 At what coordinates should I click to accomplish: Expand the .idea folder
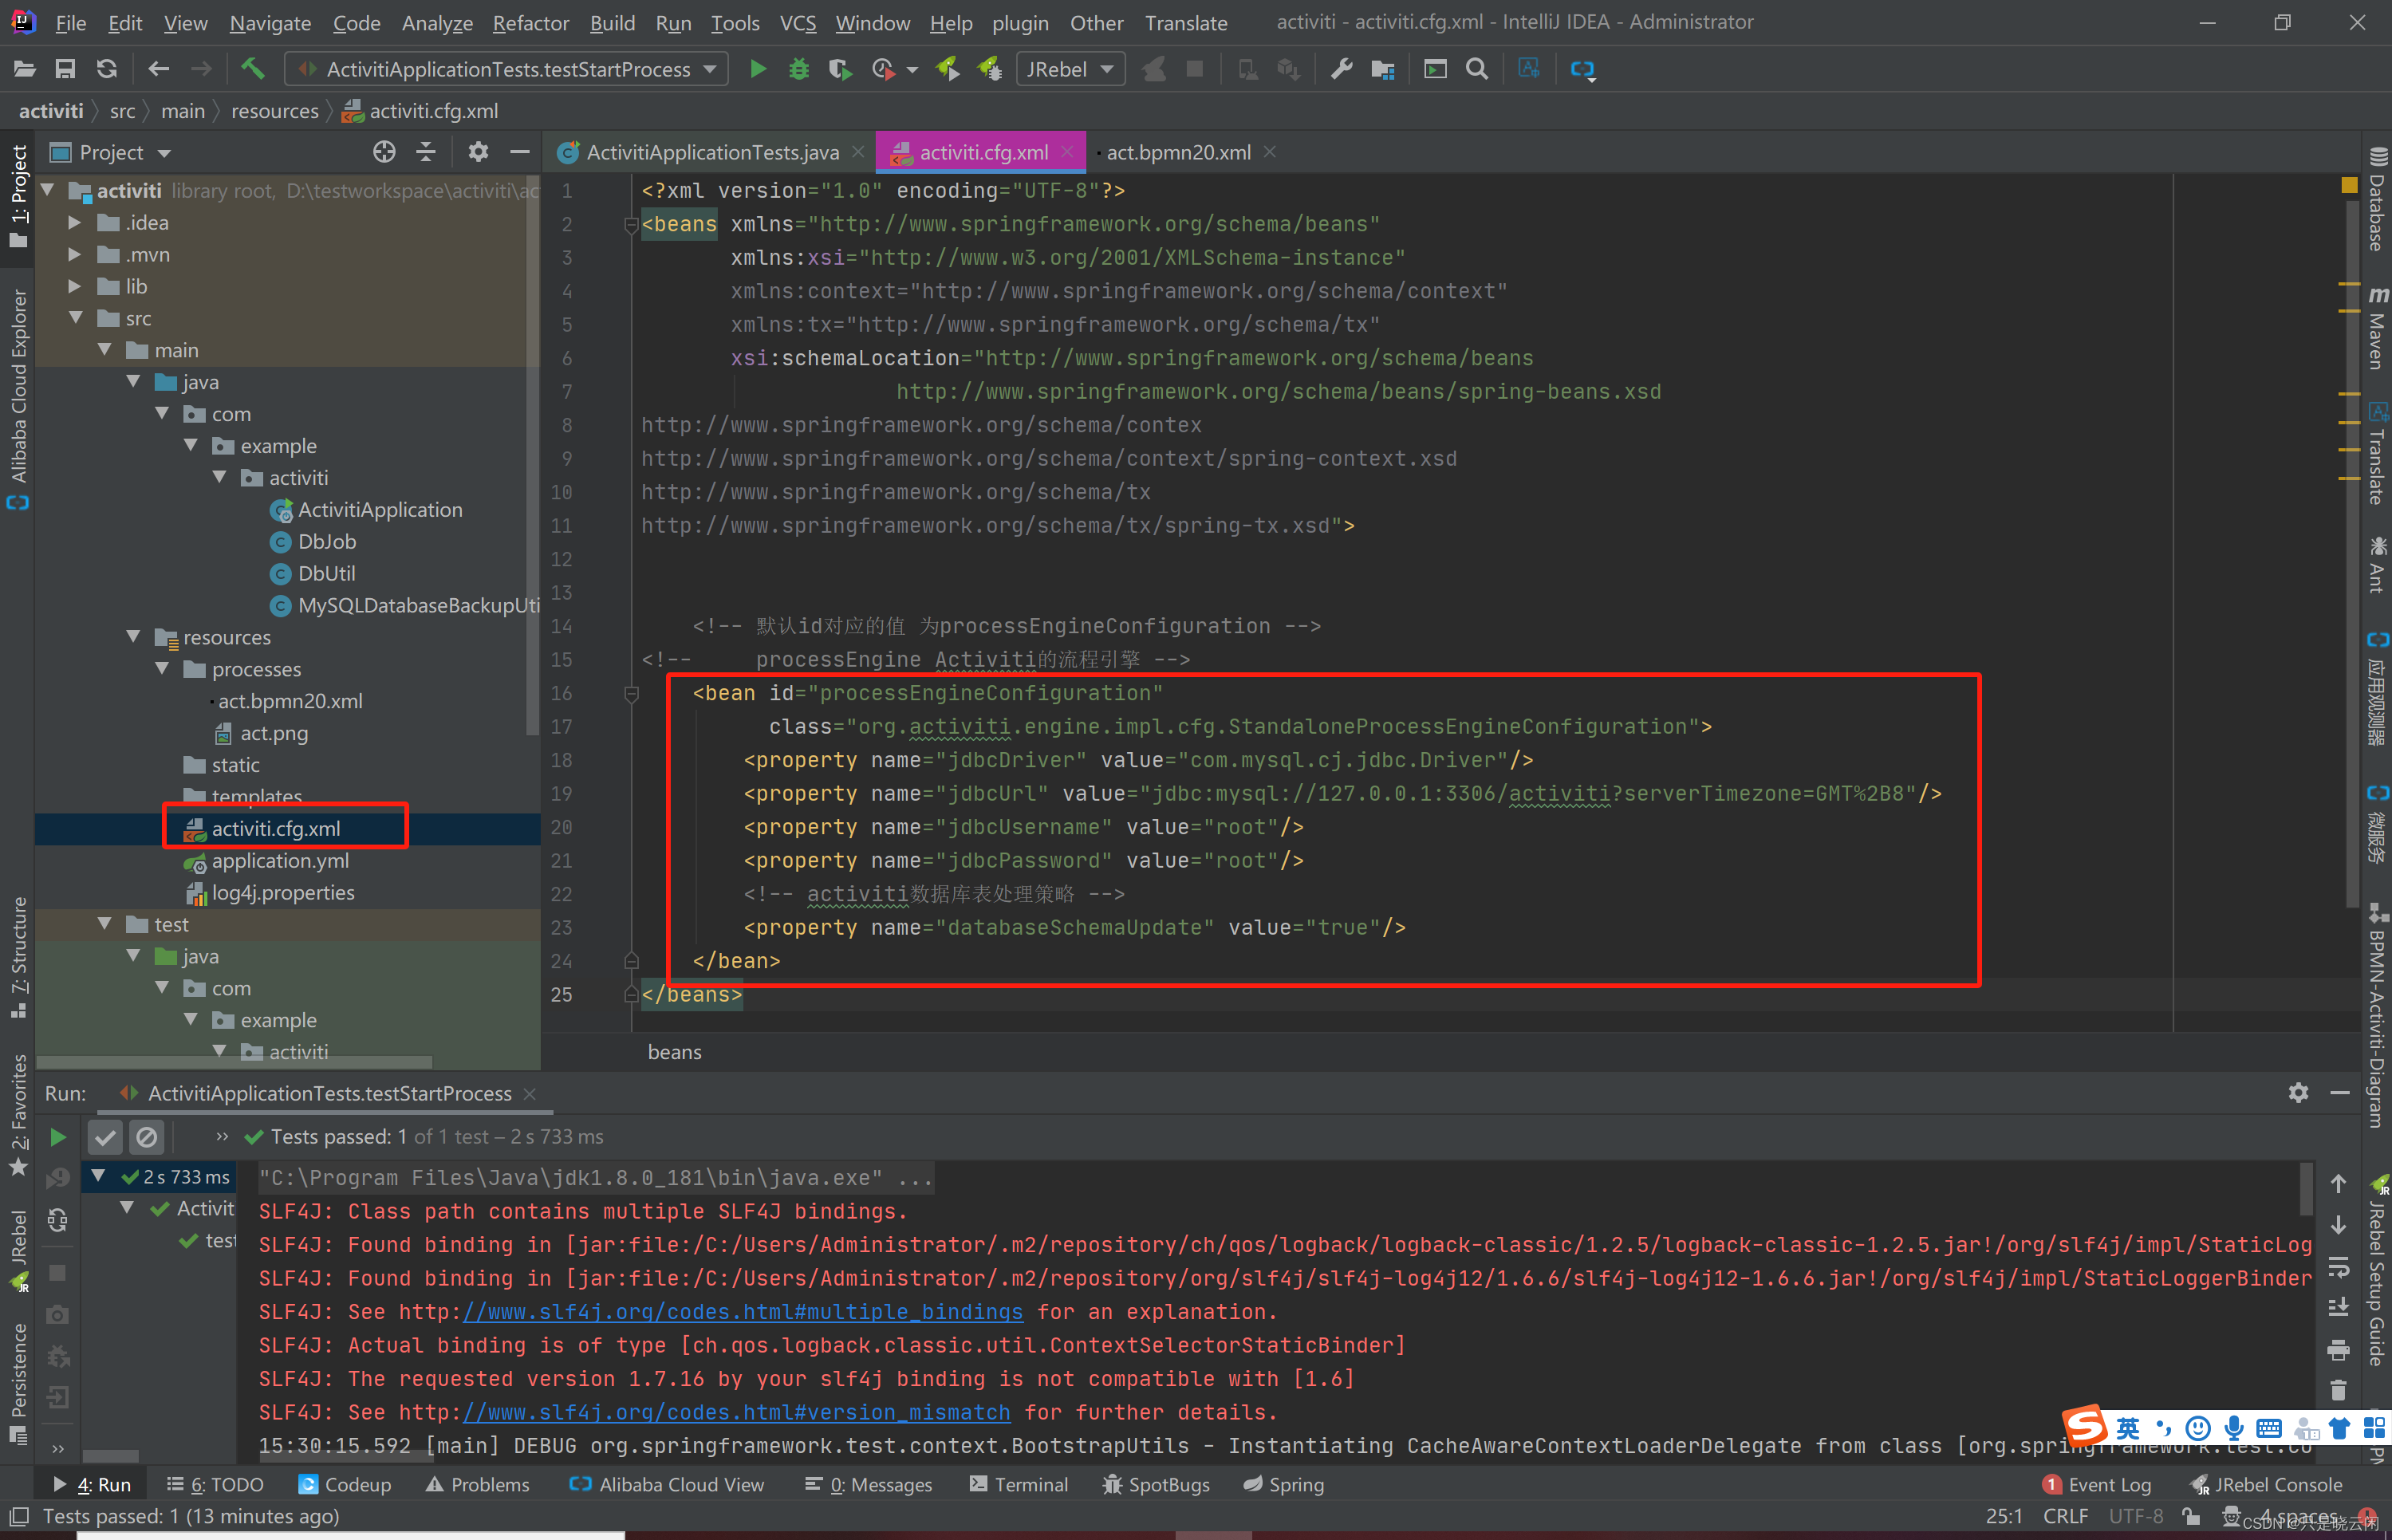(x=75, y=222)
